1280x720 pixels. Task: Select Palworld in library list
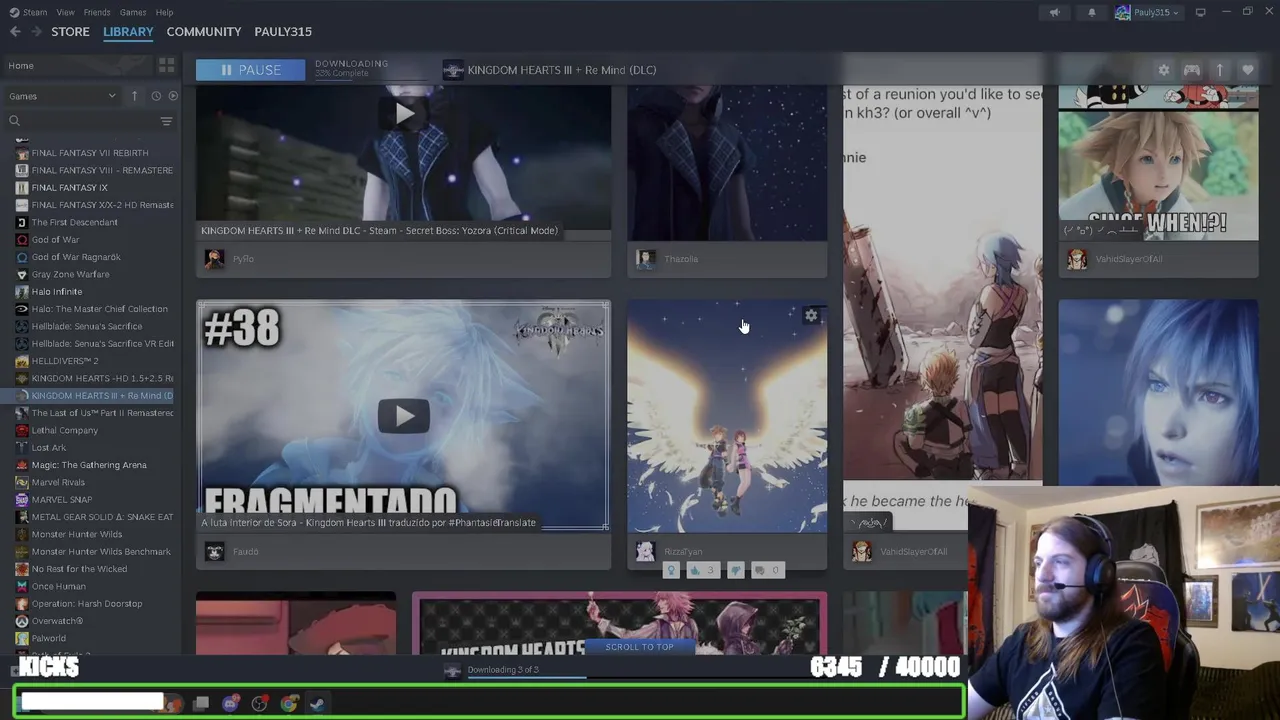(x=49, y=638)
